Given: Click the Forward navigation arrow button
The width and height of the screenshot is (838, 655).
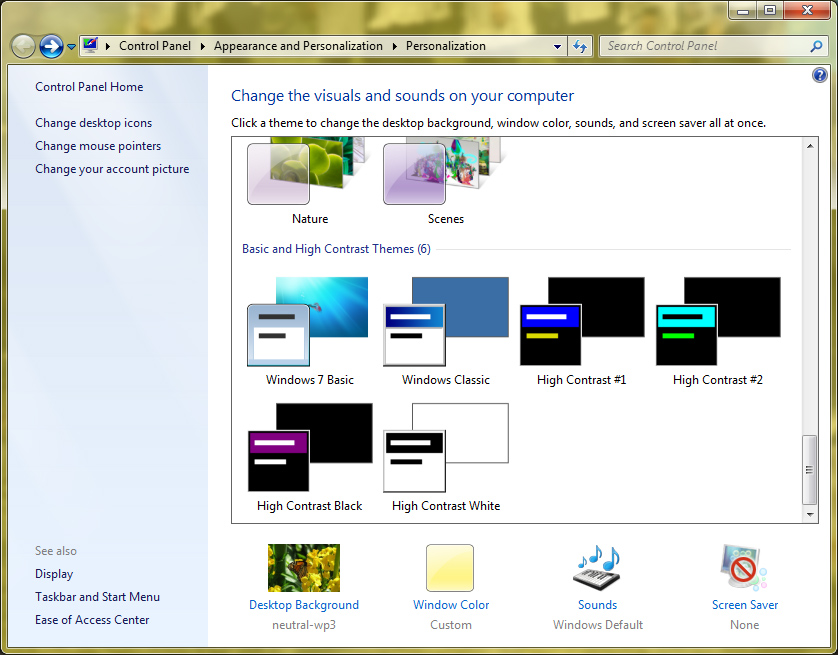Looking at the screenshot, I should tap(51, 46).
